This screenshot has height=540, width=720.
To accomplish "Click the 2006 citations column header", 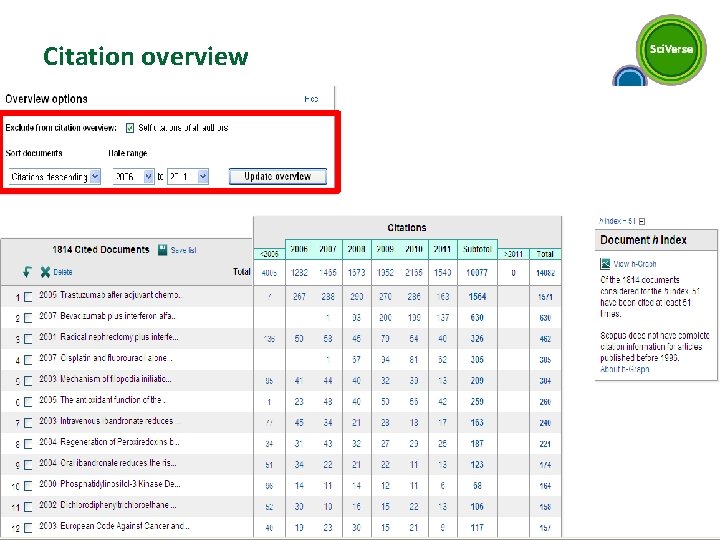I will click(299, 249).
